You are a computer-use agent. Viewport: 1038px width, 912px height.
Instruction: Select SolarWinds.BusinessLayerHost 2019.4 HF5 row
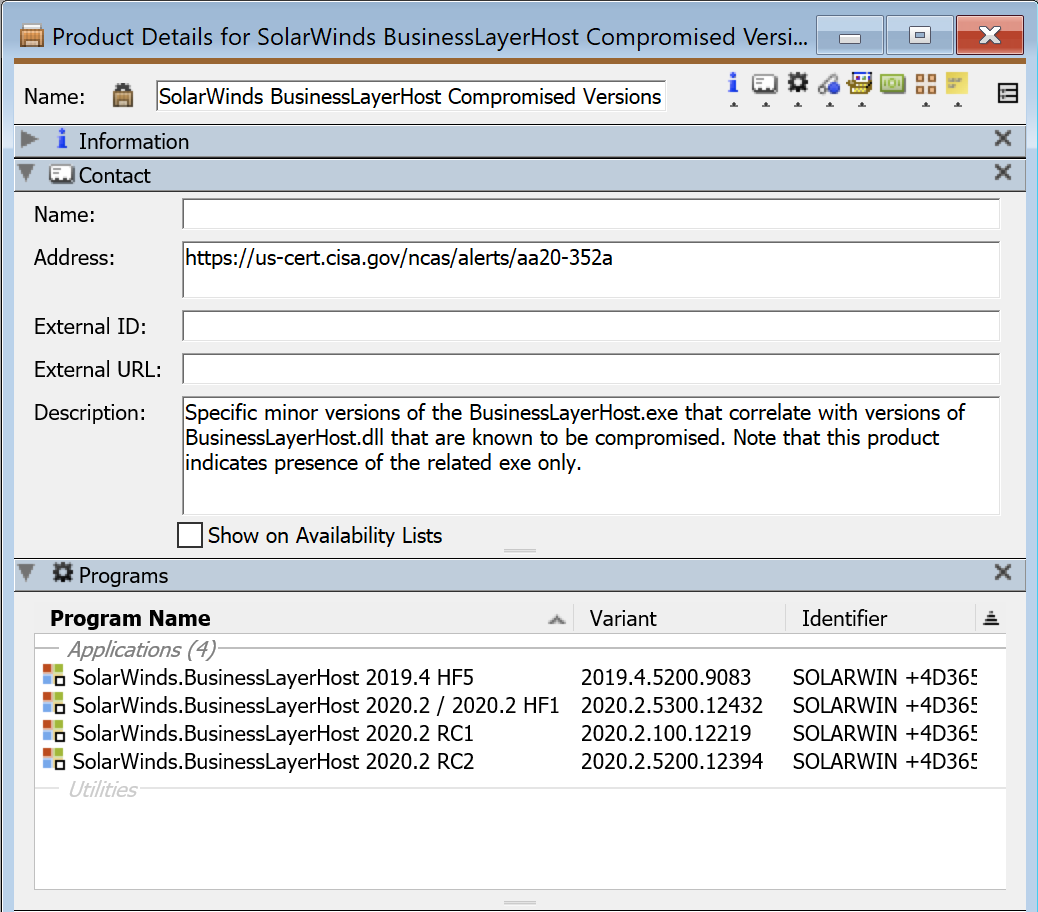(x=520, y=677)
